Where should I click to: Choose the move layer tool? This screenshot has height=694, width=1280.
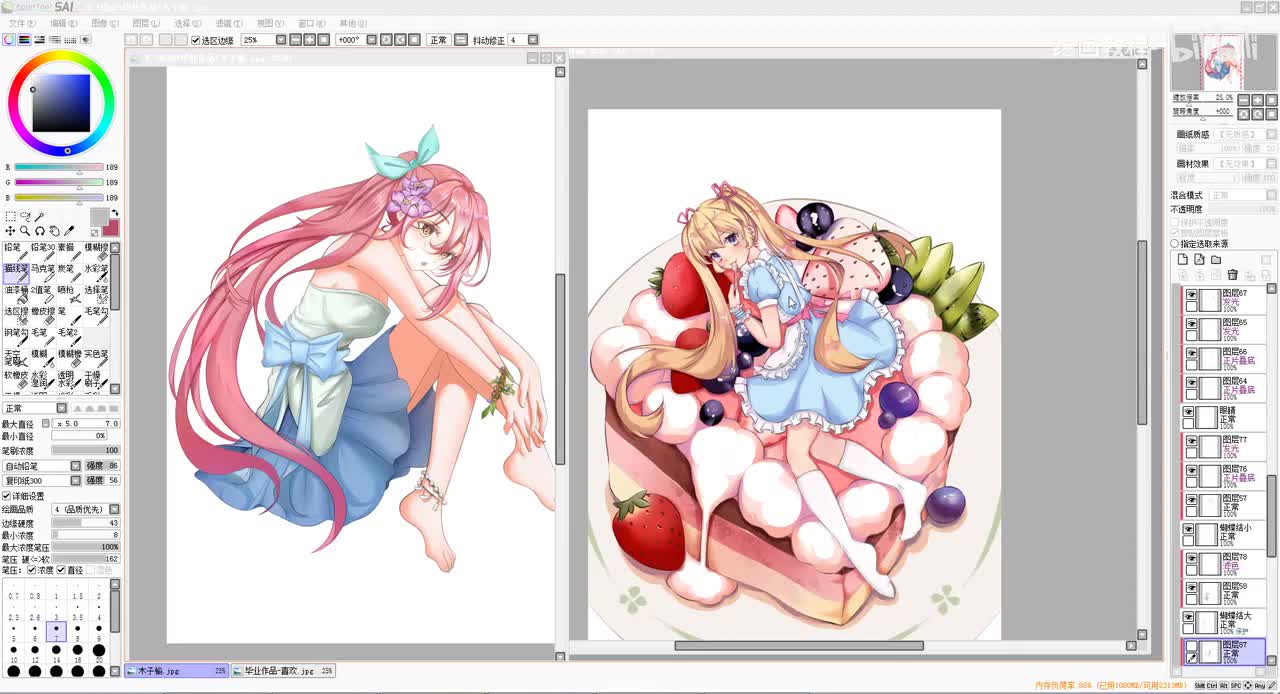10,231
